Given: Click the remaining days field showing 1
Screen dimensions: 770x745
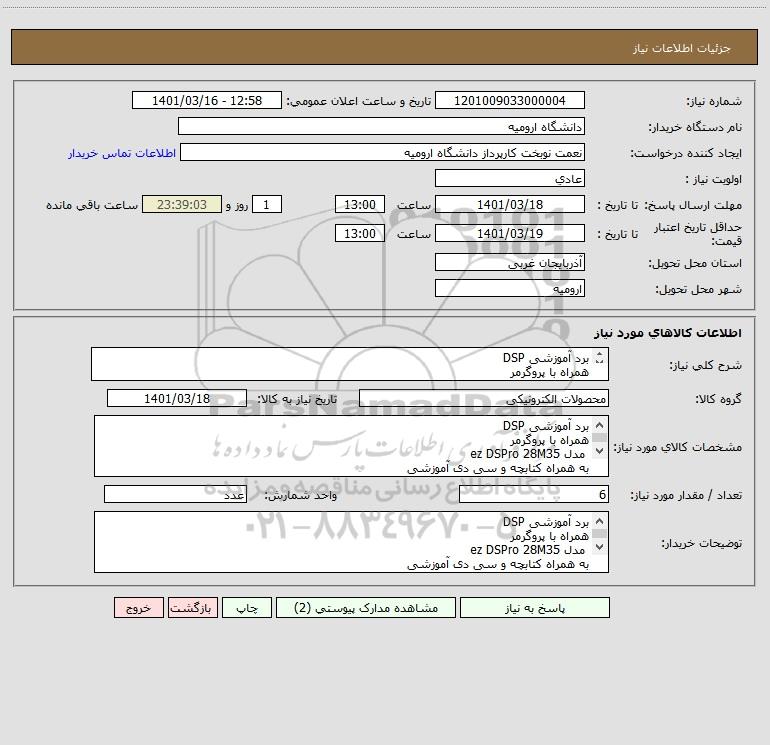Looking at the screenshot, I should tap(267, 204).
